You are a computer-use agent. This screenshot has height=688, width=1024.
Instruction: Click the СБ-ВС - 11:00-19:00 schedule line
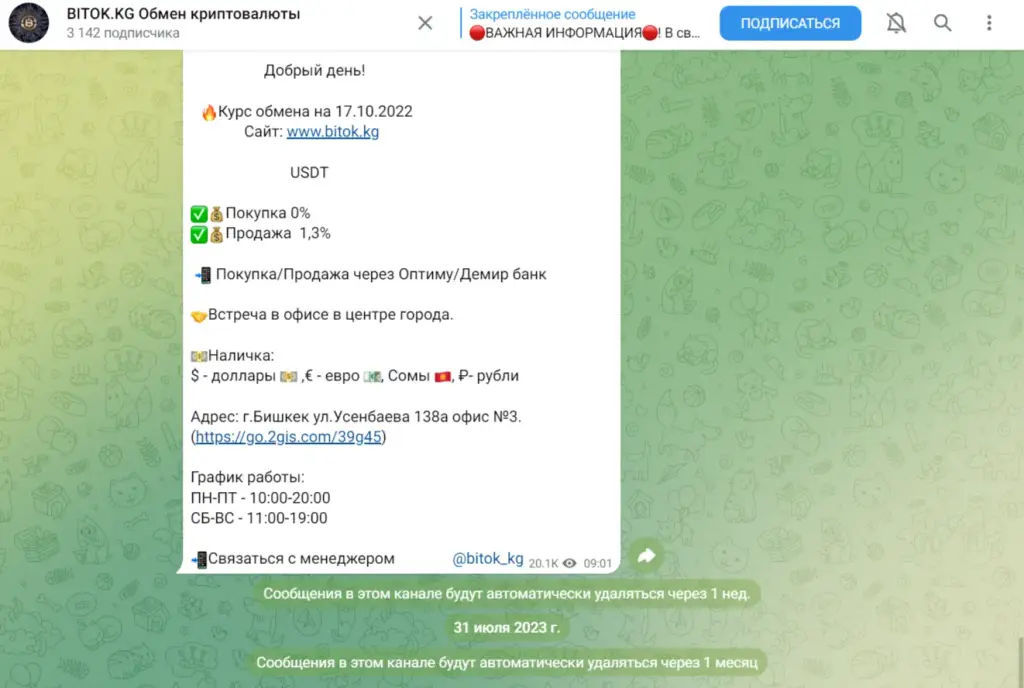click(259, 518)
